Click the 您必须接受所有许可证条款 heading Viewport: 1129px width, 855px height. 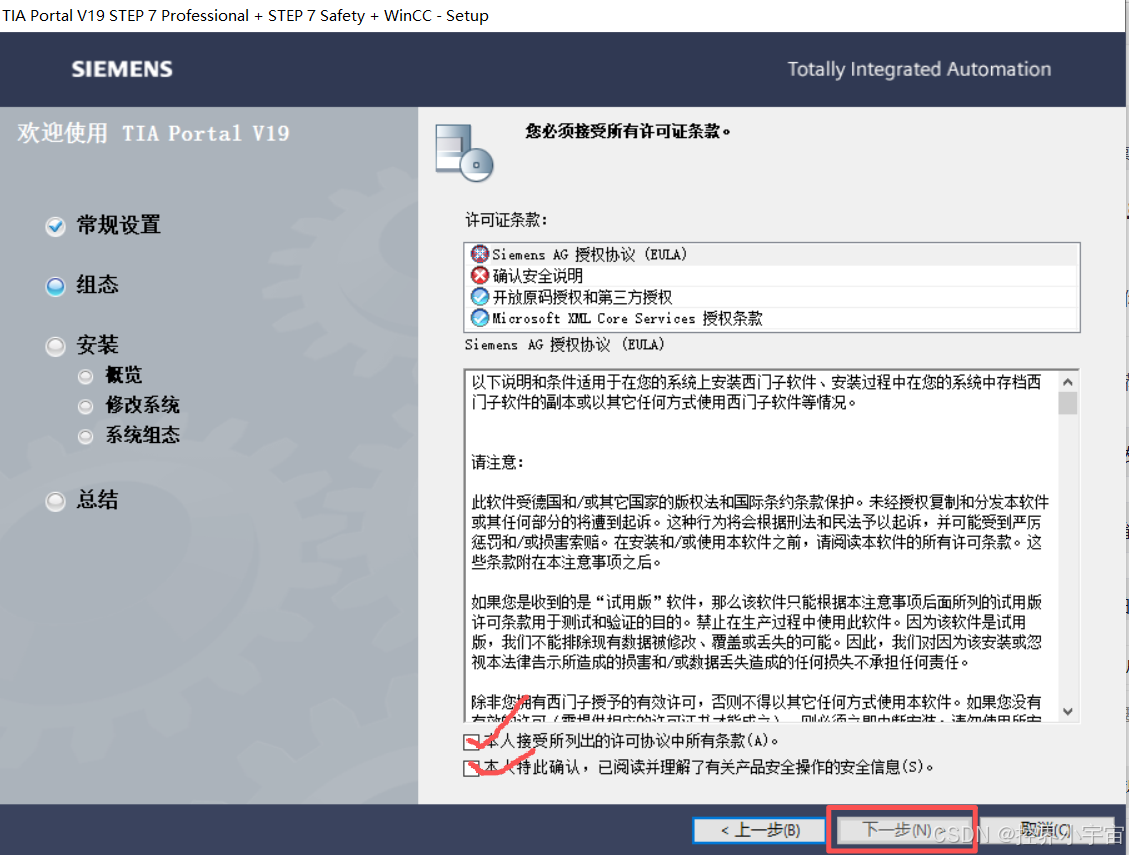point(628,131)
